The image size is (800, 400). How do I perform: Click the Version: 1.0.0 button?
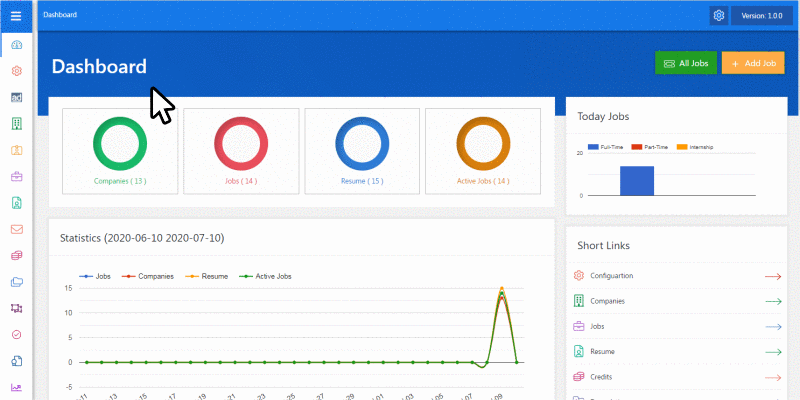click(x=762, y=16)
